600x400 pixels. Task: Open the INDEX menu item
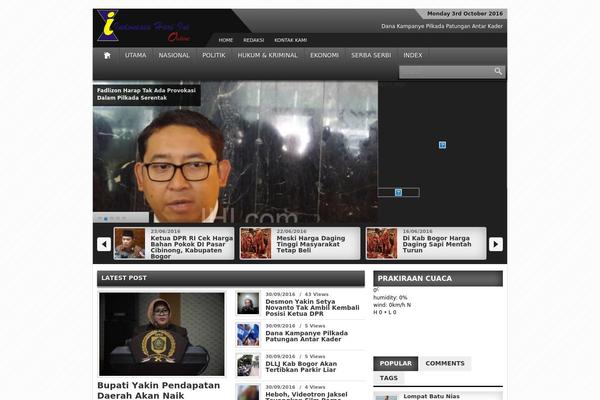413,55
